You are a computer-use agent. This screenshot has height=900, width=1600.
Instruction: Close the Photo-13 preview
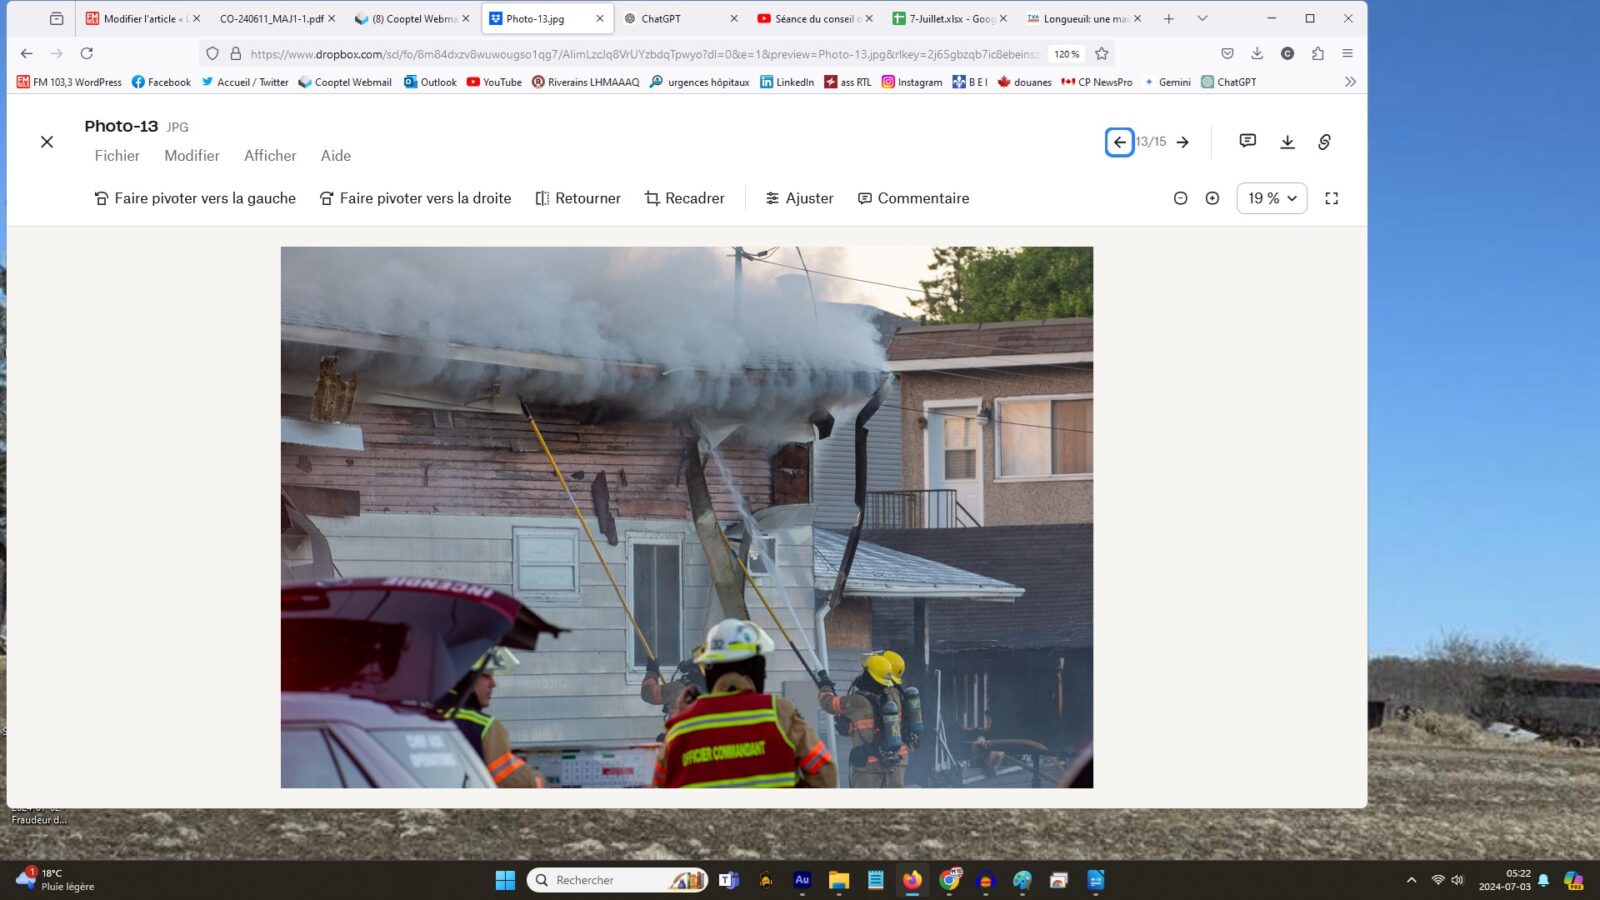click(47, 142)
